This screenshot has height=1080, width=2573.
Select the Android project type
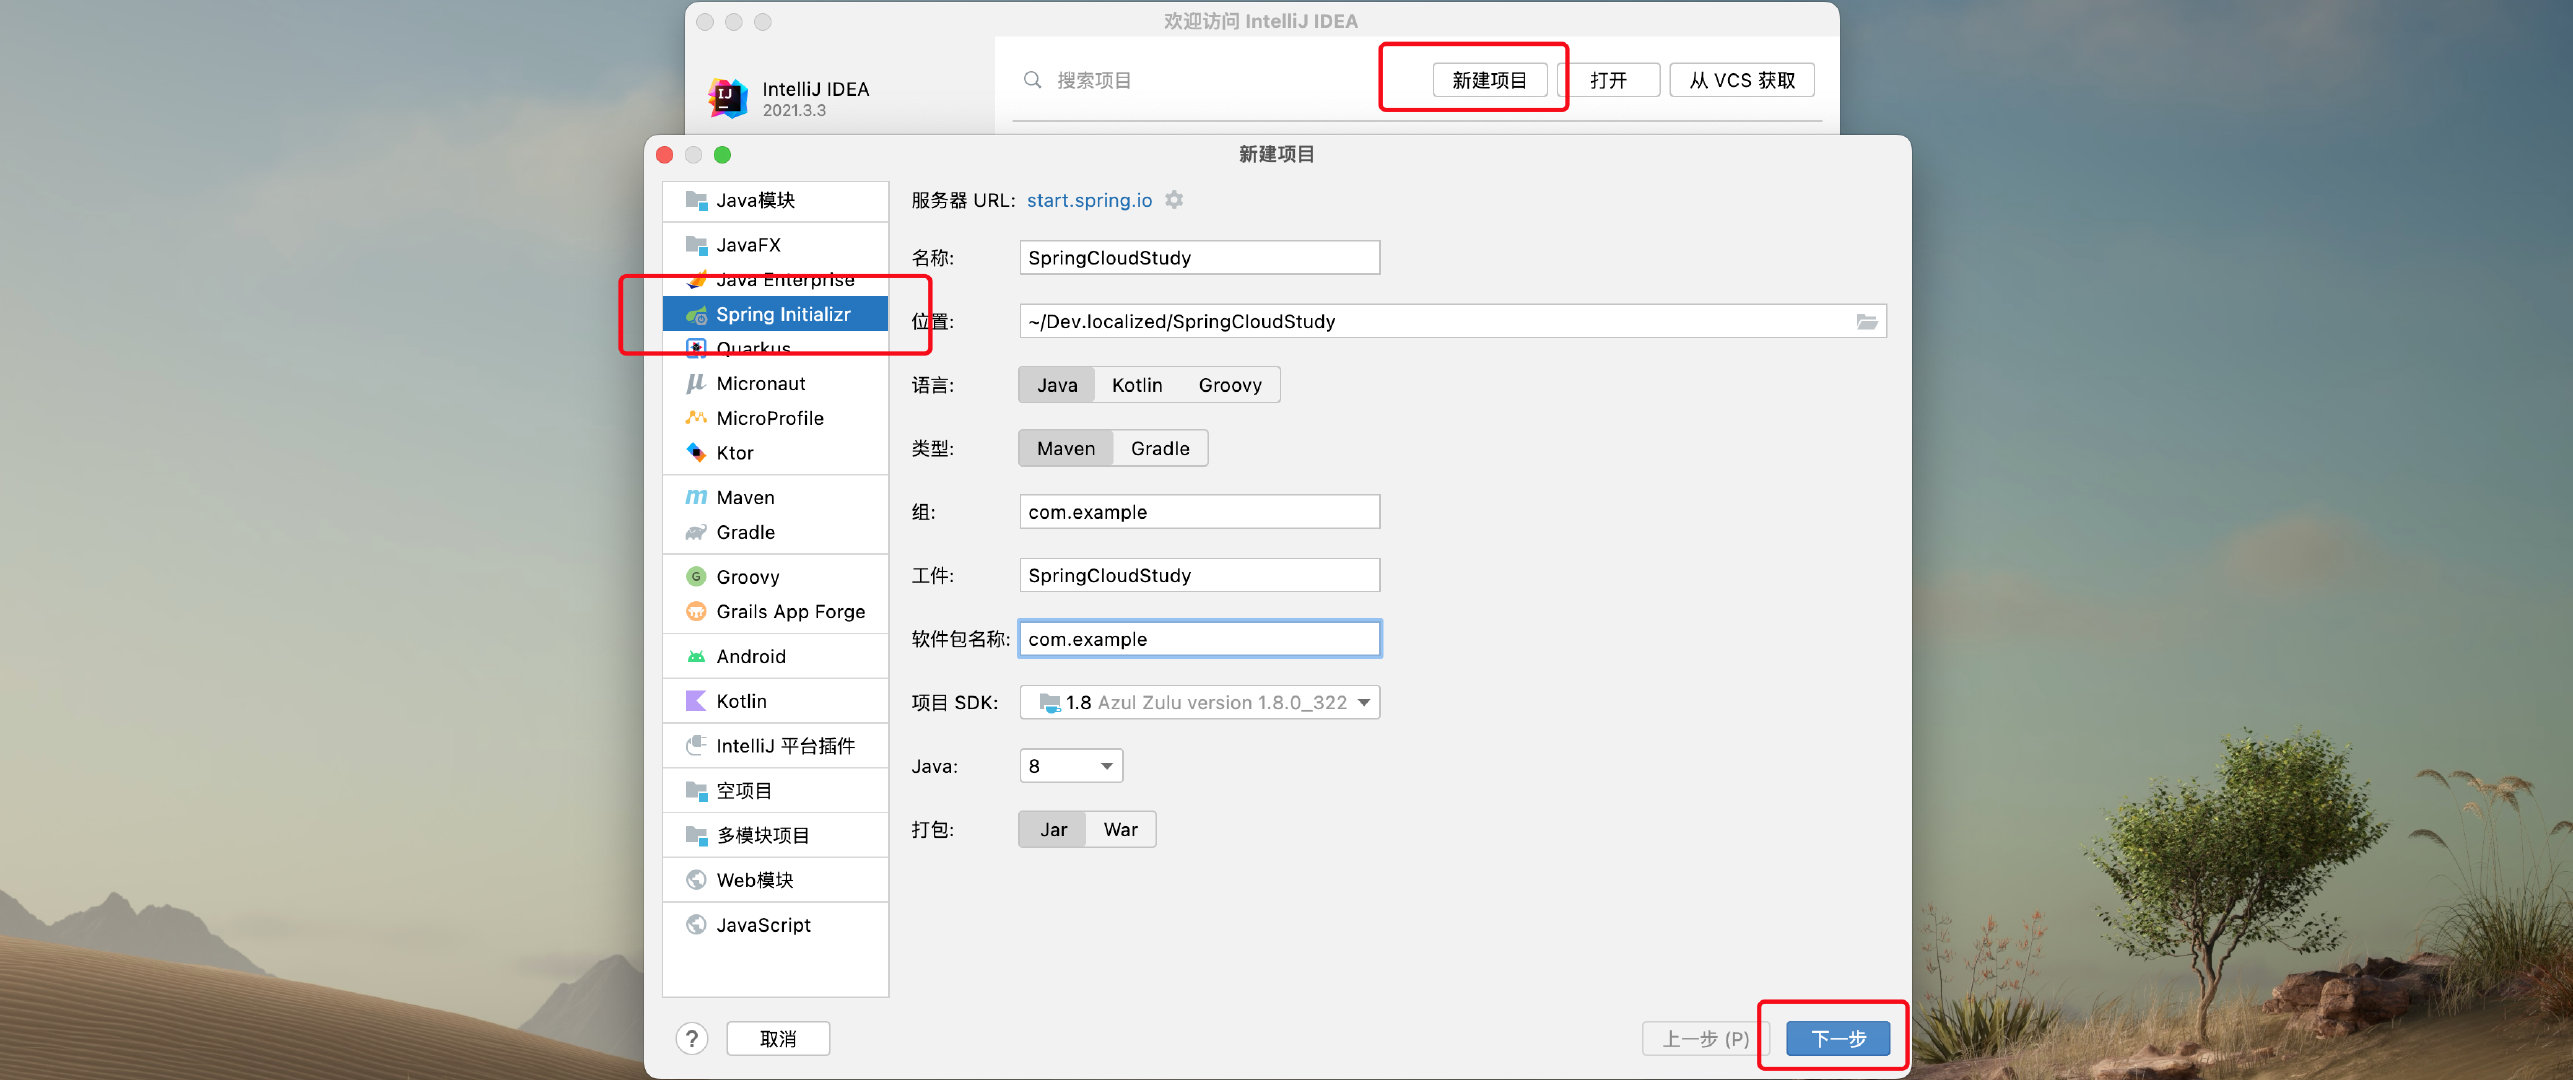tap(750, 657)
